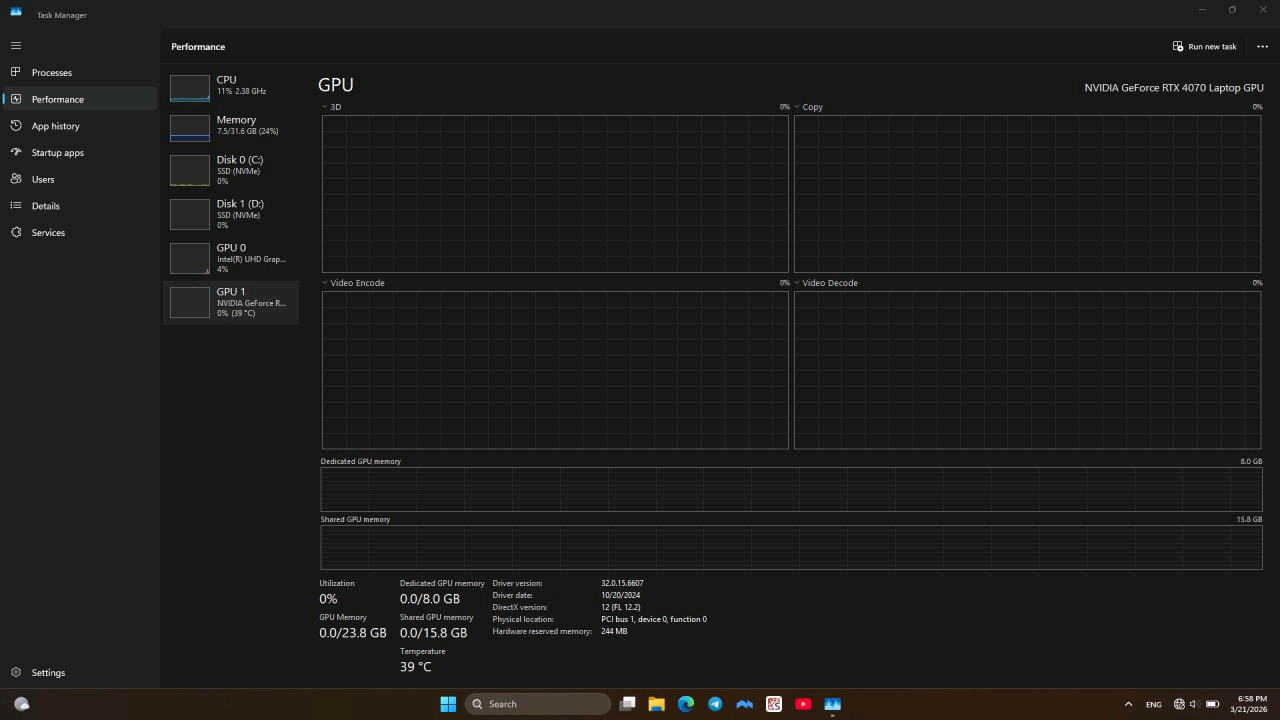Open the Services page
1280x720 pixels.
point(47,232)
